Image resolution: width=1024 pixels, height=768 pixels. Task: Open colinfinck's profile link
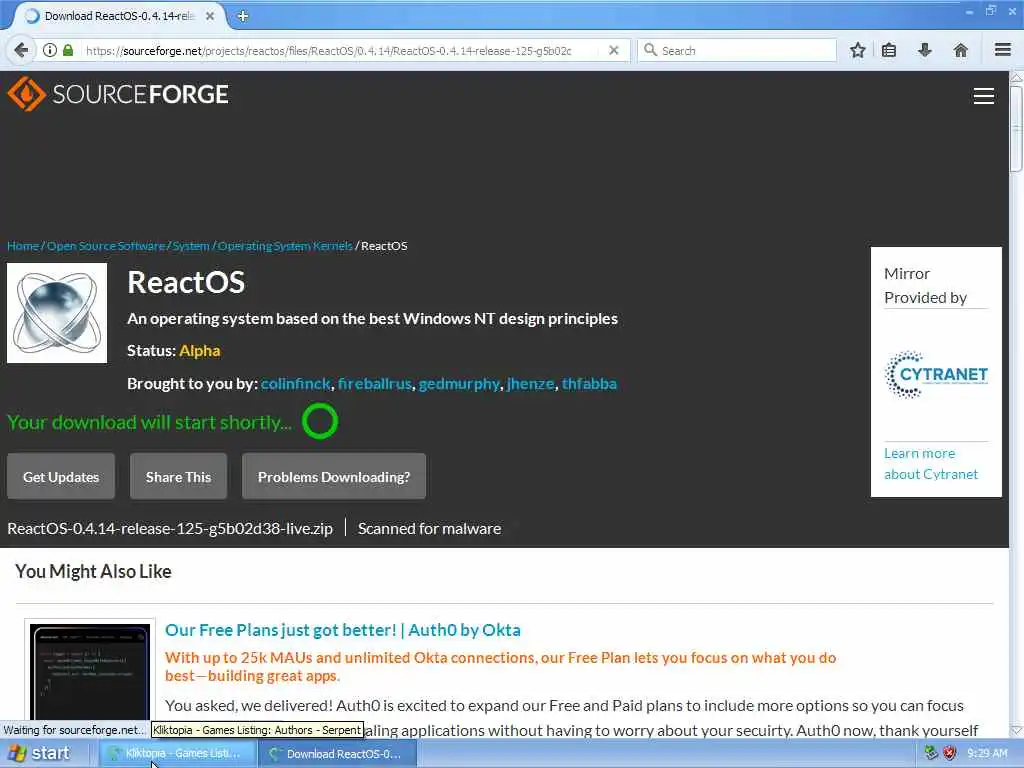click(x=296, y=383)
